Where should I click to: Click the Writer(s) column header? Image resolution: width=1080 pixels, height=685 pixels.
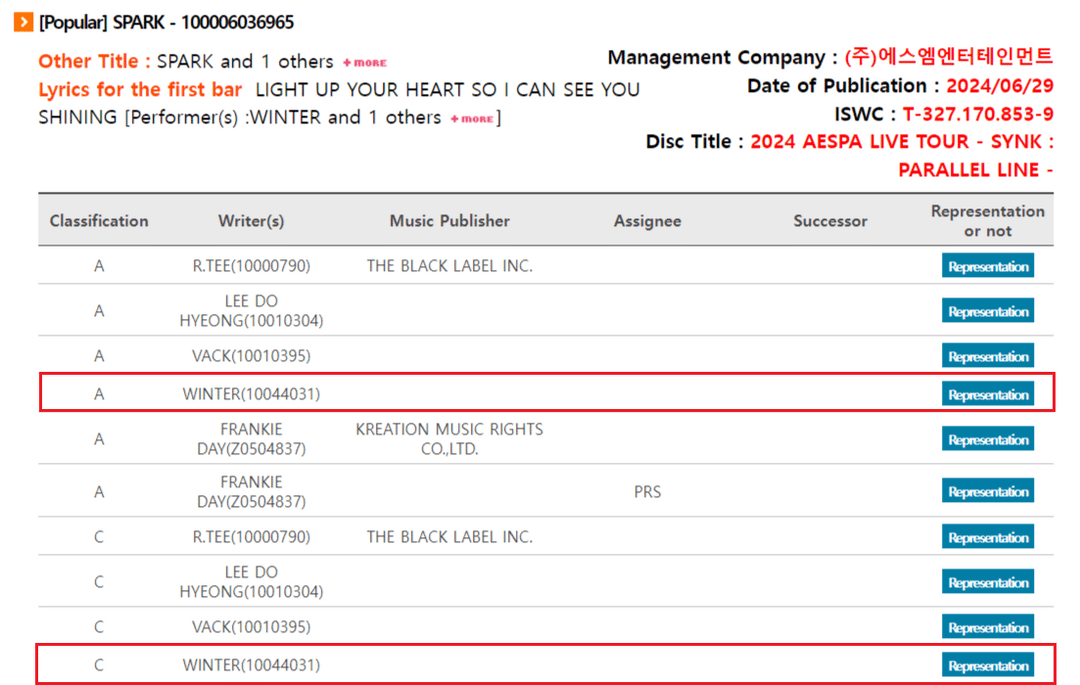(251, 221)
